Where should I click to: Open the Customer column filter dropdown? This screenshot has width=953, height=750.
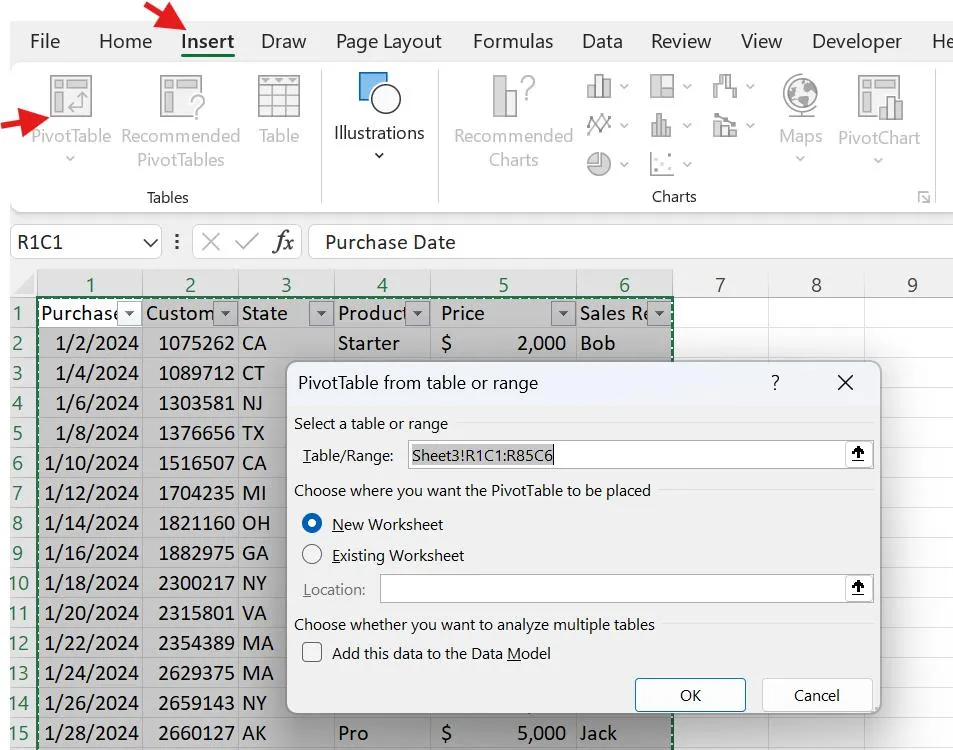[x=225, y=314]
